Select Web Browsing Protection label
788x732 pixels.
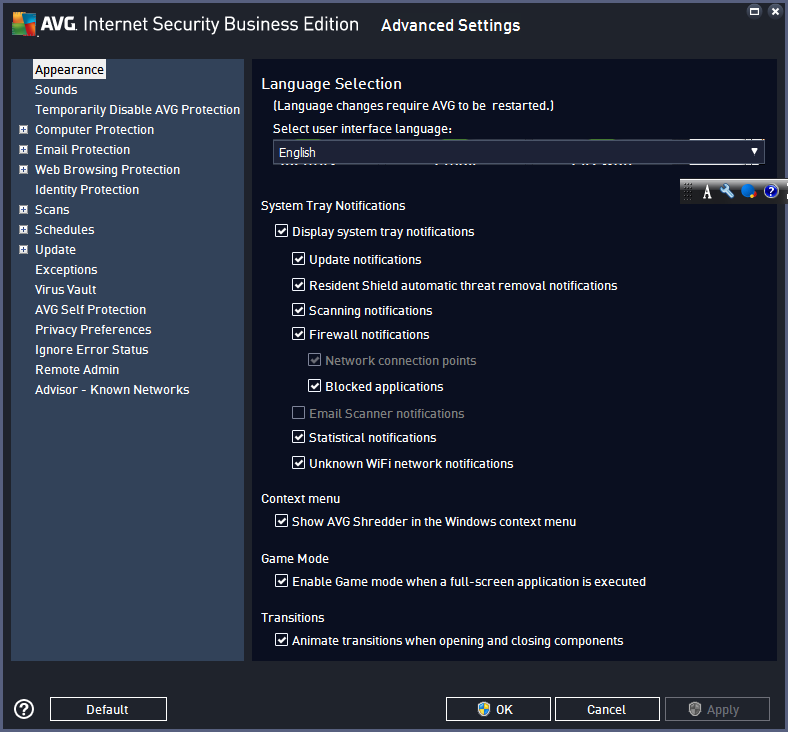[108, 170]
